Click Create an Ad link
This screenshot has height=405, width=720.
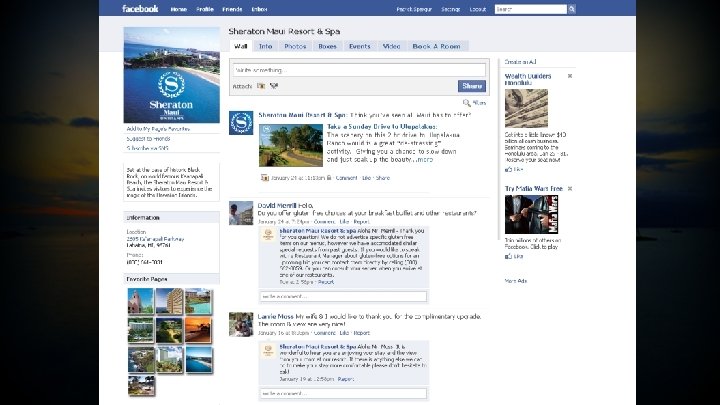click(520, 62)
